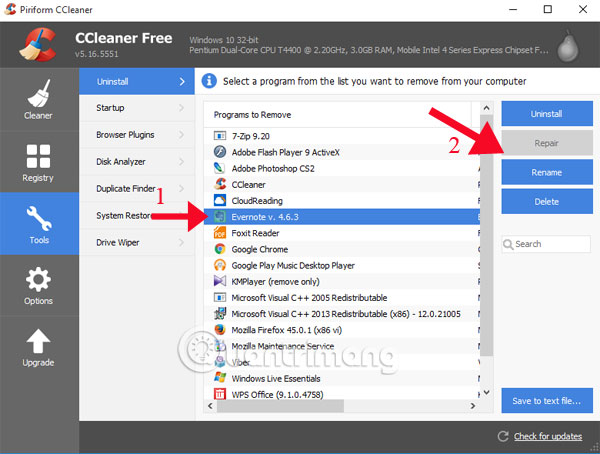Select 'Mozilla Firefox 45.0.1 (x86 vi)' name
The height and width of the screenshot is (454, 600).
(287, 330)
